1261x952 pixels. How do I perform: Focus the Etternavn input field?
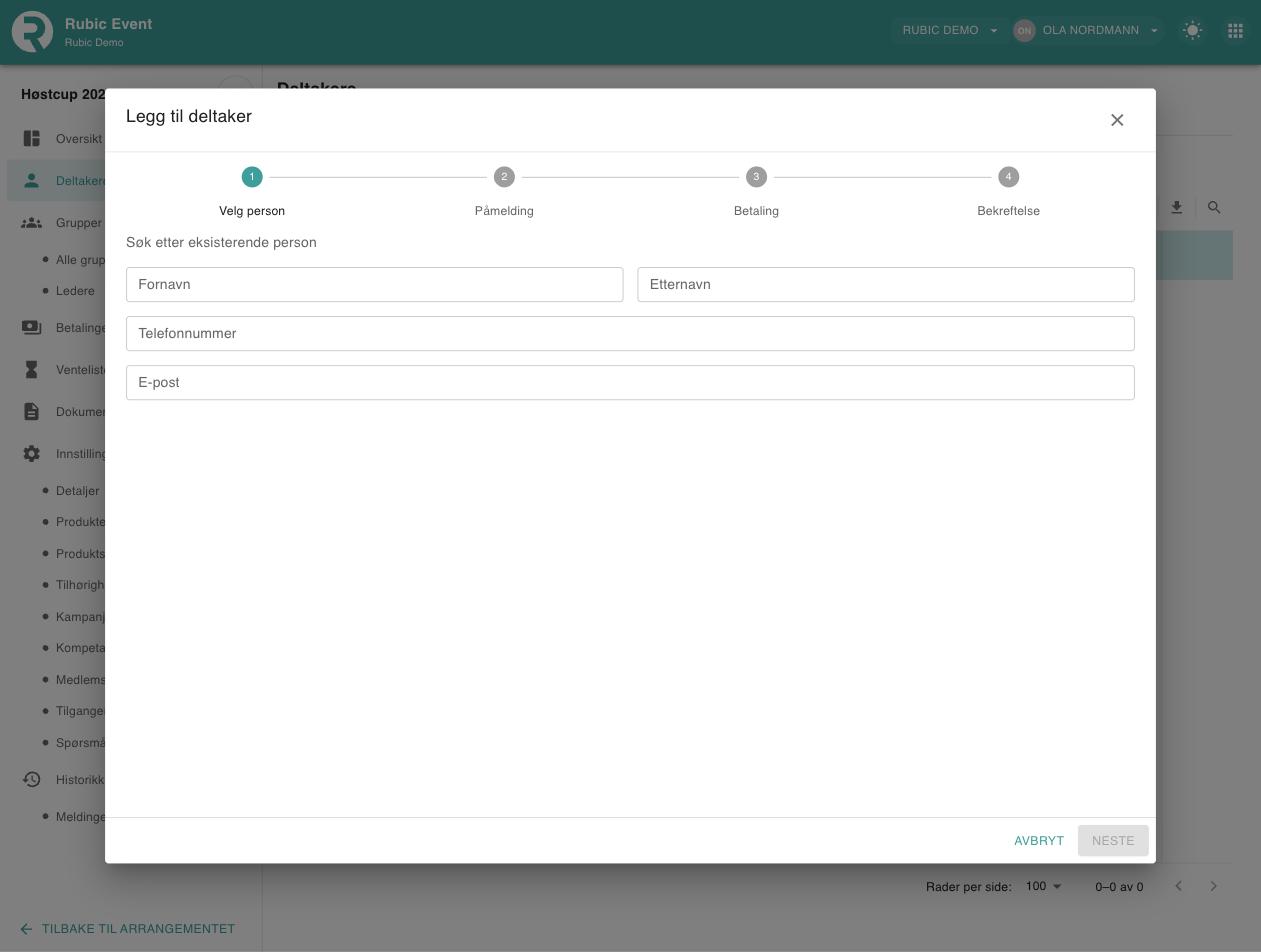click(x=886, y=284)
